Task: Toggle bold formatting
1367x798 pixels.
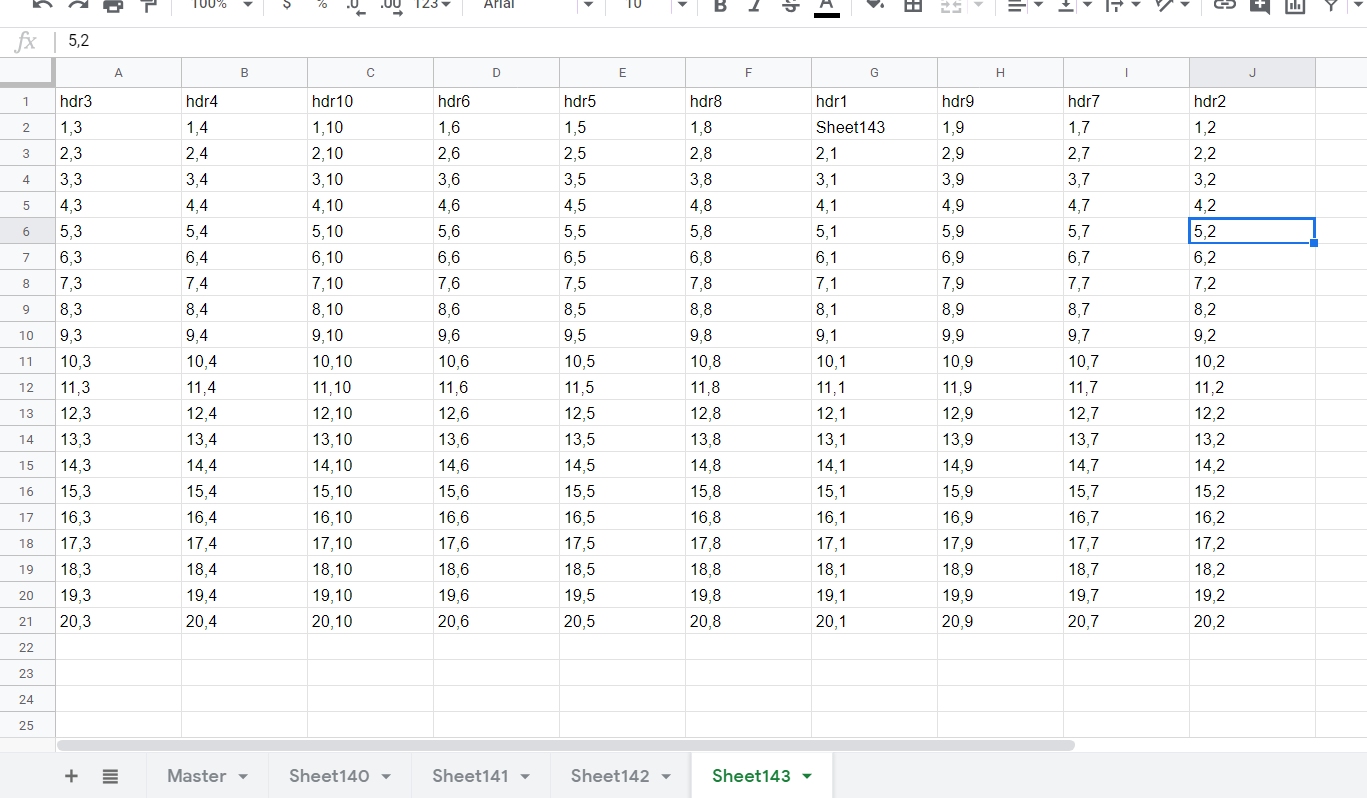Action: [x=720, y=6]
